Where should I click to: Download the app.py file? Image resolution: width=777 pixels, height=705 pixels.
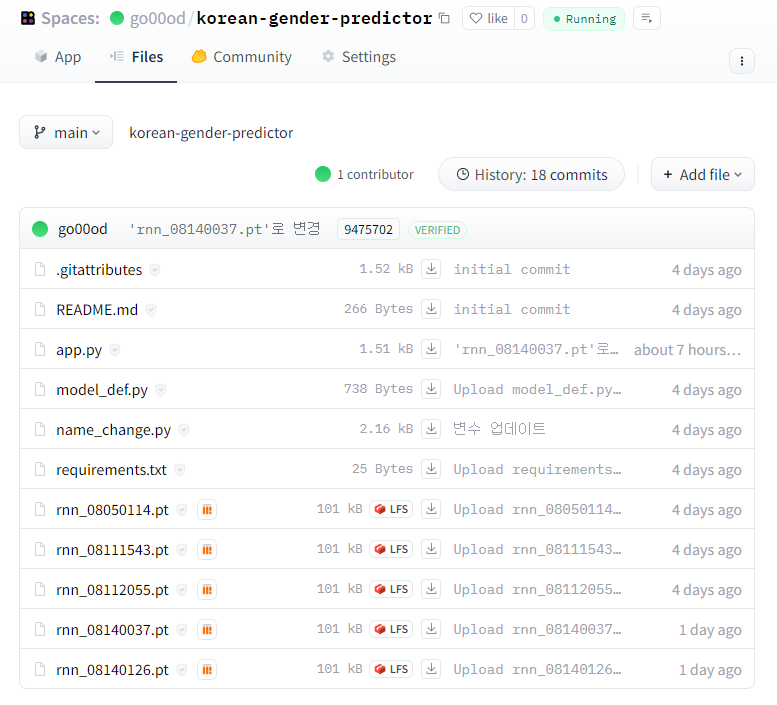(x=431, y=349)
